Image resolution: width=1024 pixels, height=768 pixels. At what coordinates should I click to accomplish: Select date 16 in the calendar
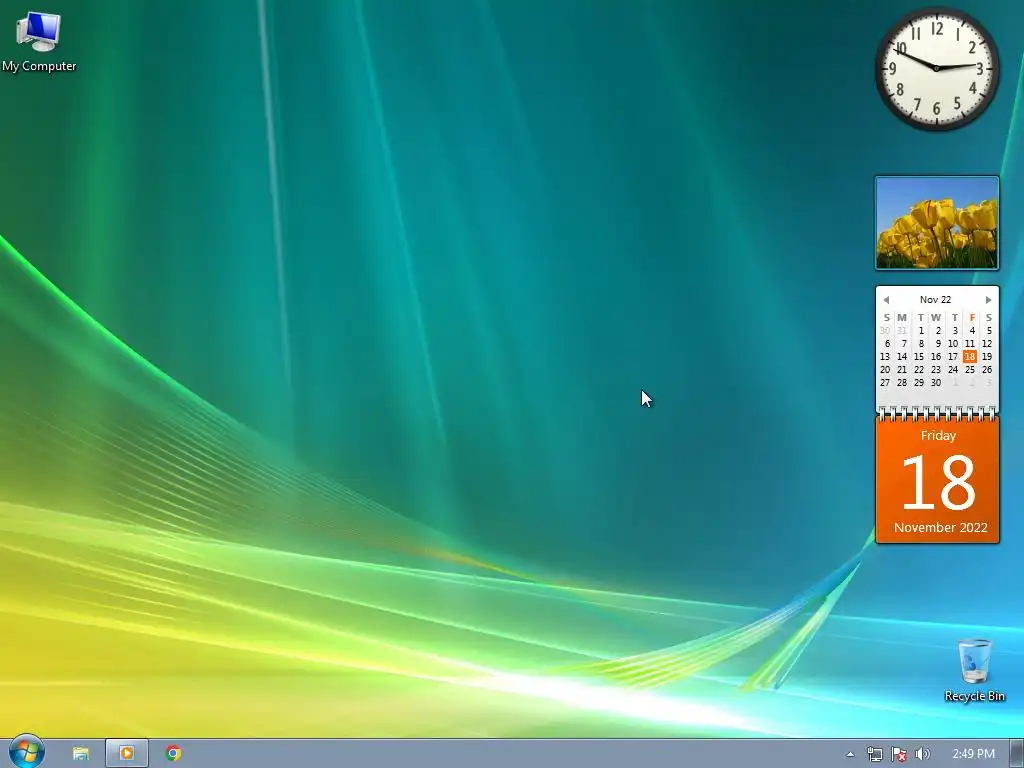coord(936,357)
